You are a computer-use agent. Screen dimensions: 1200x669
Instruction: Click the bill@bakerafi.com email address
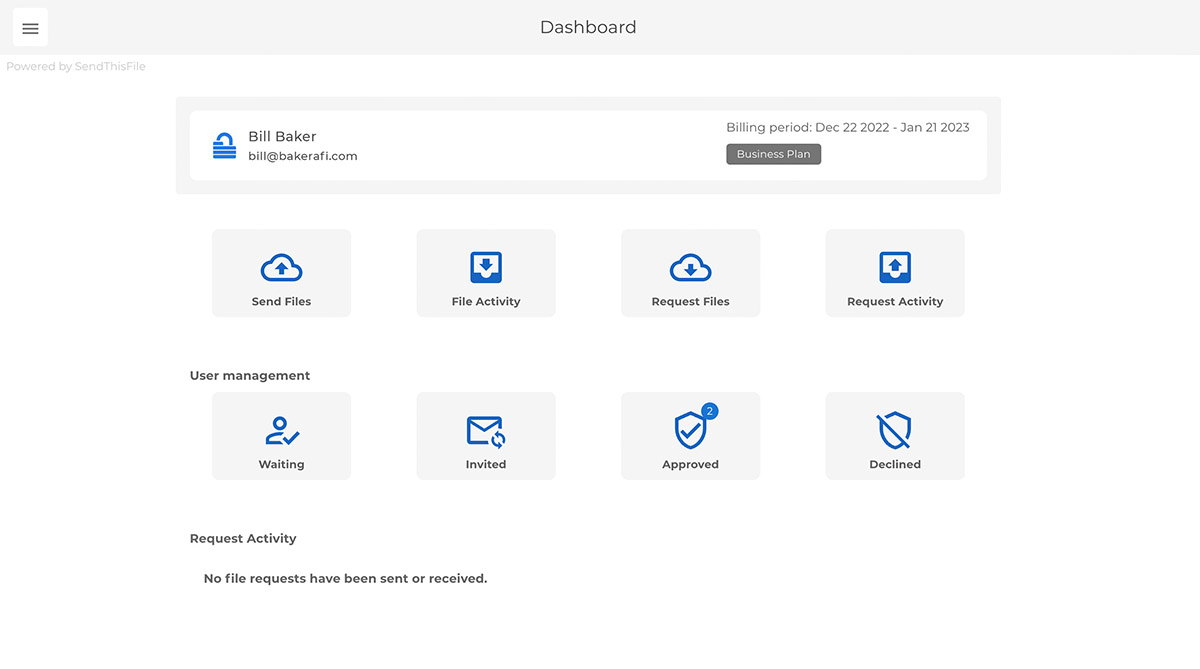point(303,156)
